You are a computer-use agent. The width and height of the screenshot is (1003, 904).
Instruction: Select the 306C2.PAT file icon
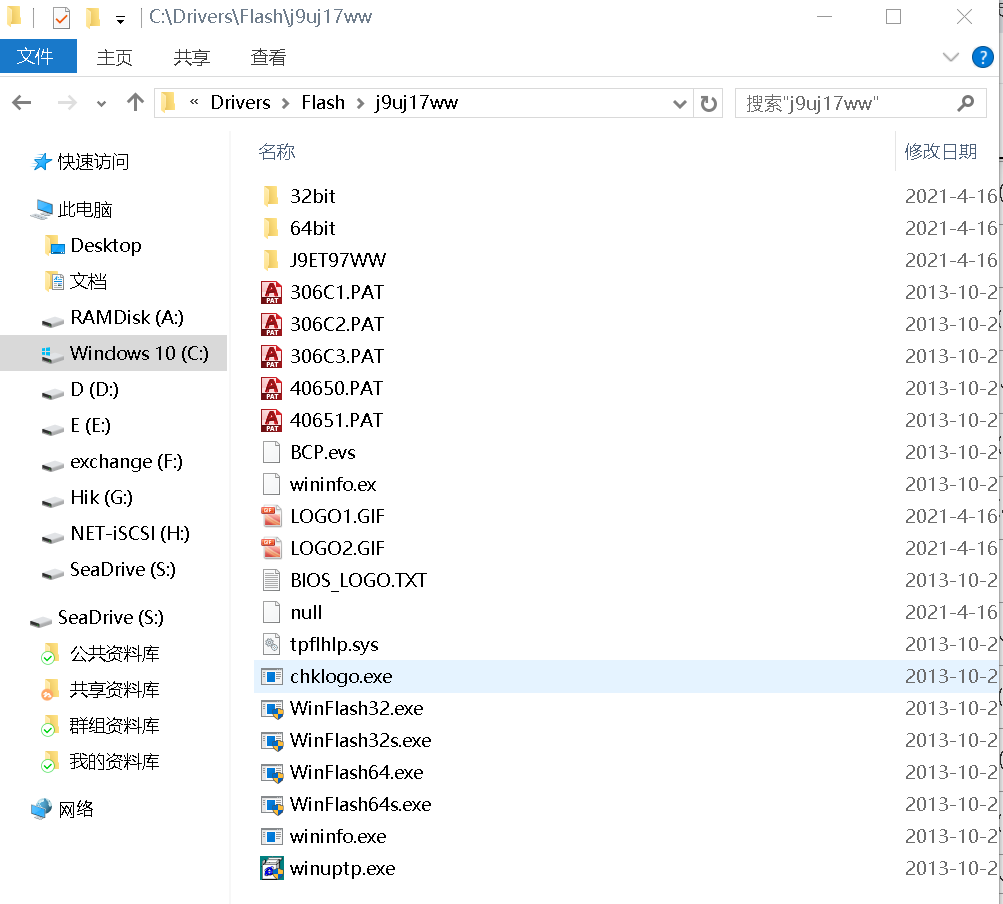[271, 324]
